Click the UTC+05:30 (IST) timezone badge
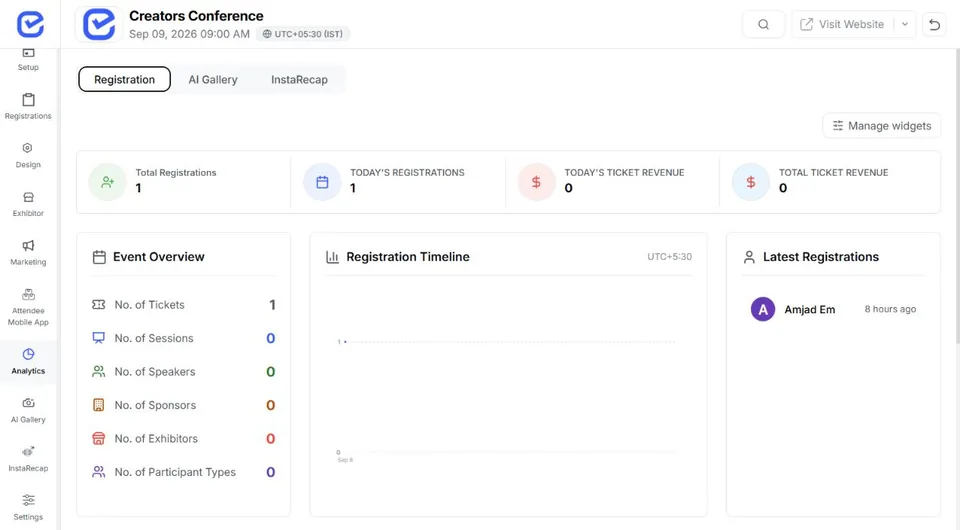 point(303,34)
